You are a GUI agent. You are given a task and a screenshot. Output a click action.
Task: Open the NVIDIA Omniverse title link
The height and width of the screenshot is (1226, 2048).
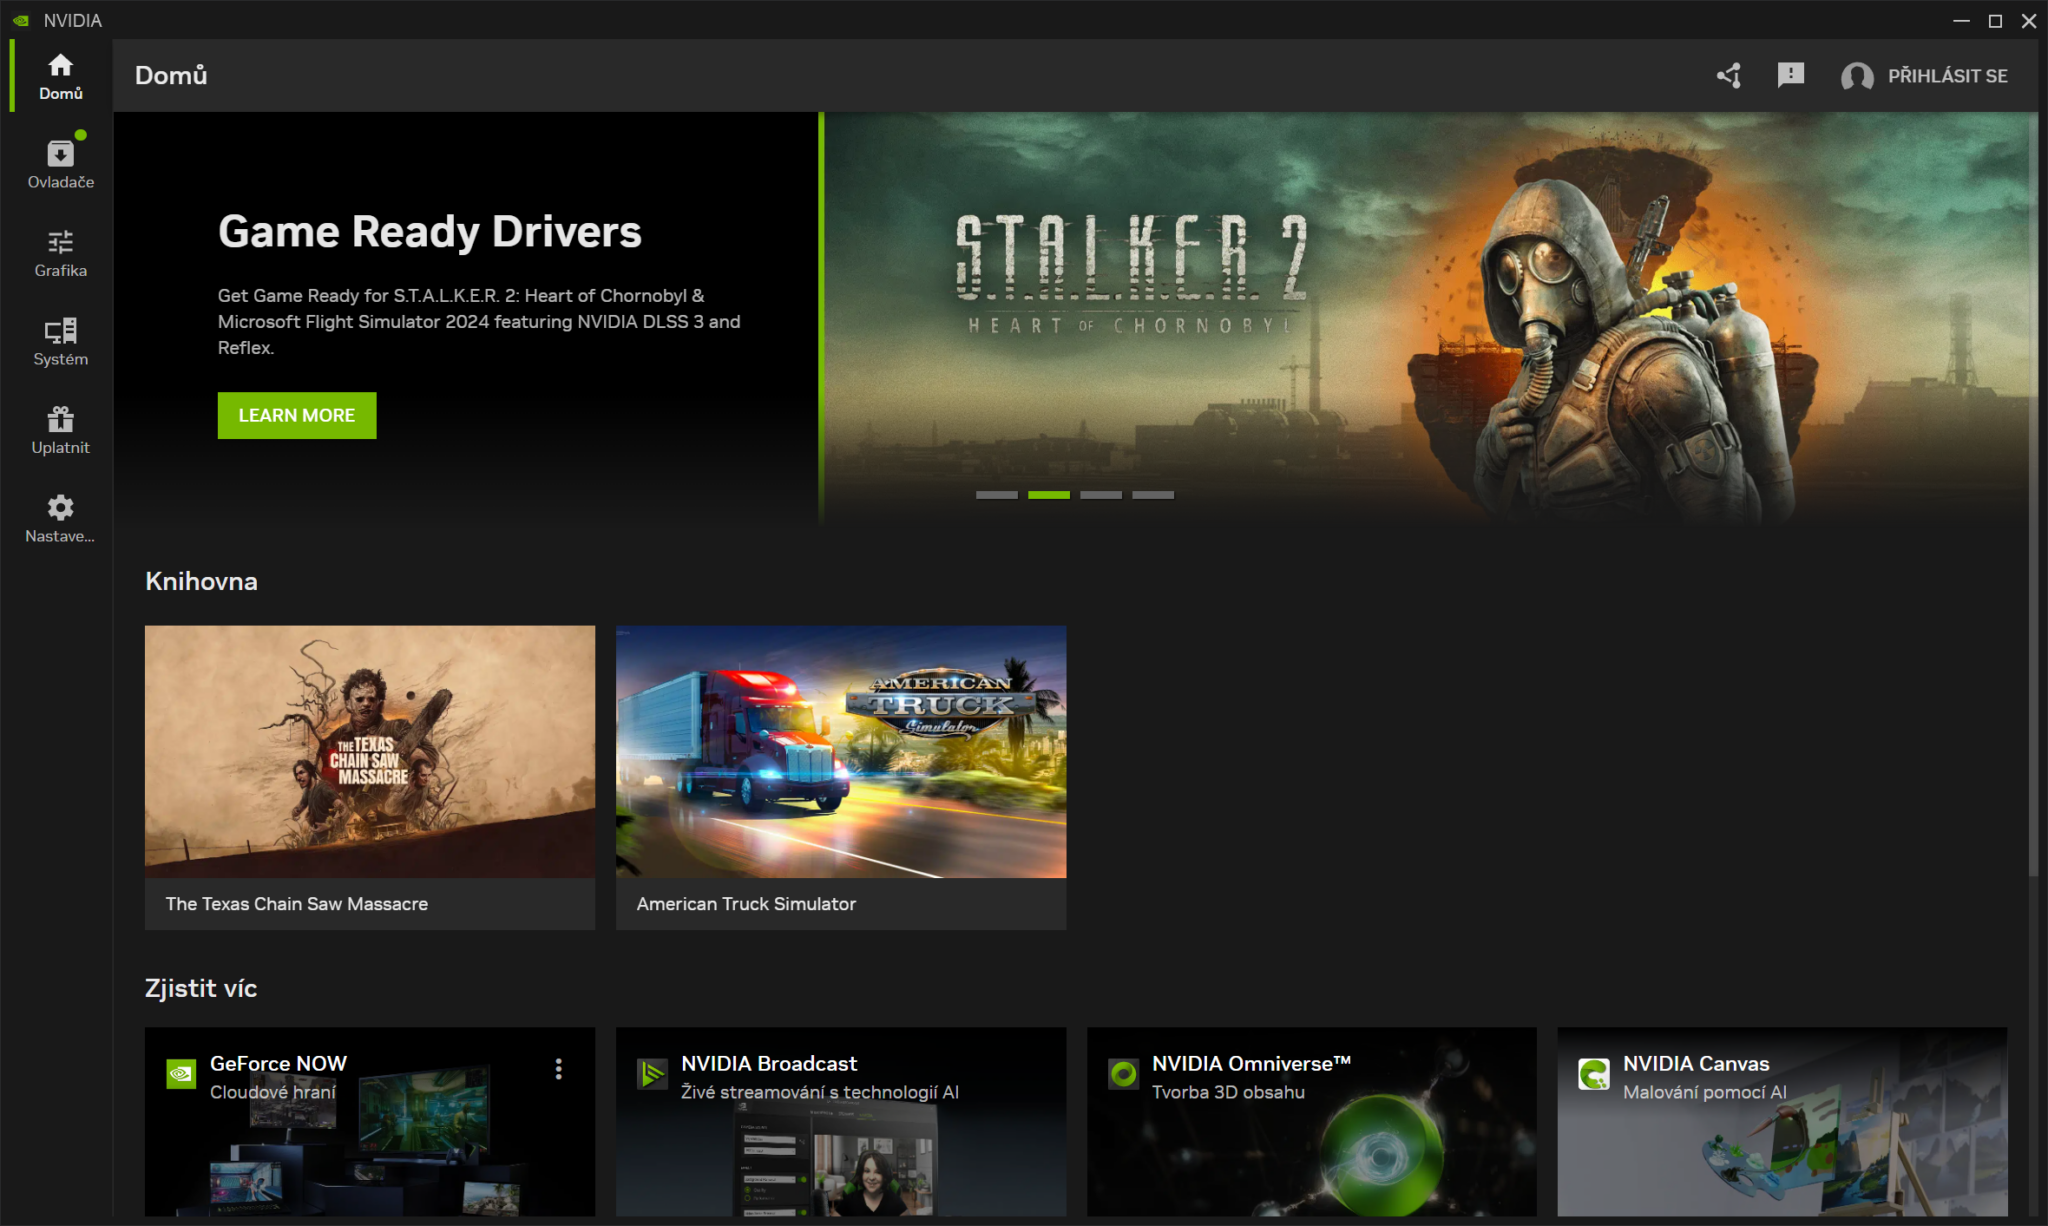click(1251, 1064)
